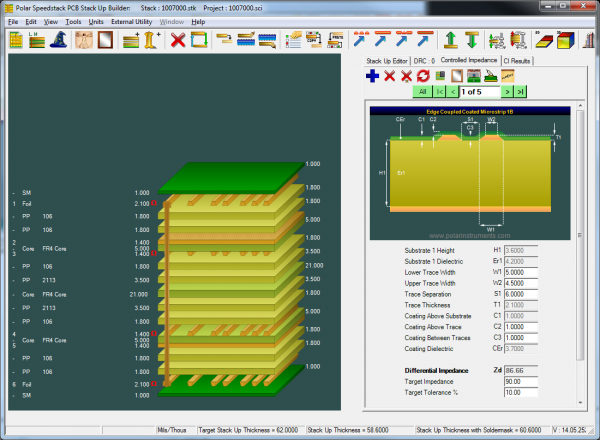Screen dimensions: 600x440
Task: Open the File menu
Action: (x=13, y=22)
